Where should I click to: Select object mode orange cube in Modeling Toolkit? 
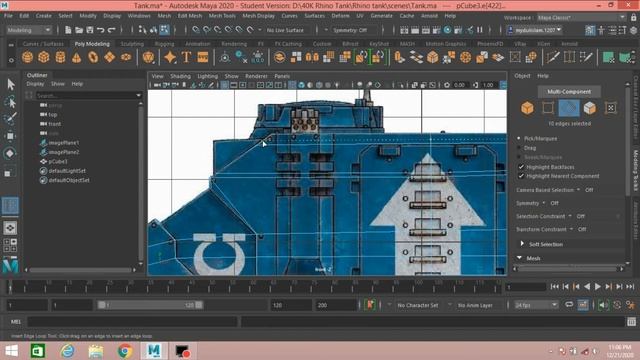click(x=527, y=108)
